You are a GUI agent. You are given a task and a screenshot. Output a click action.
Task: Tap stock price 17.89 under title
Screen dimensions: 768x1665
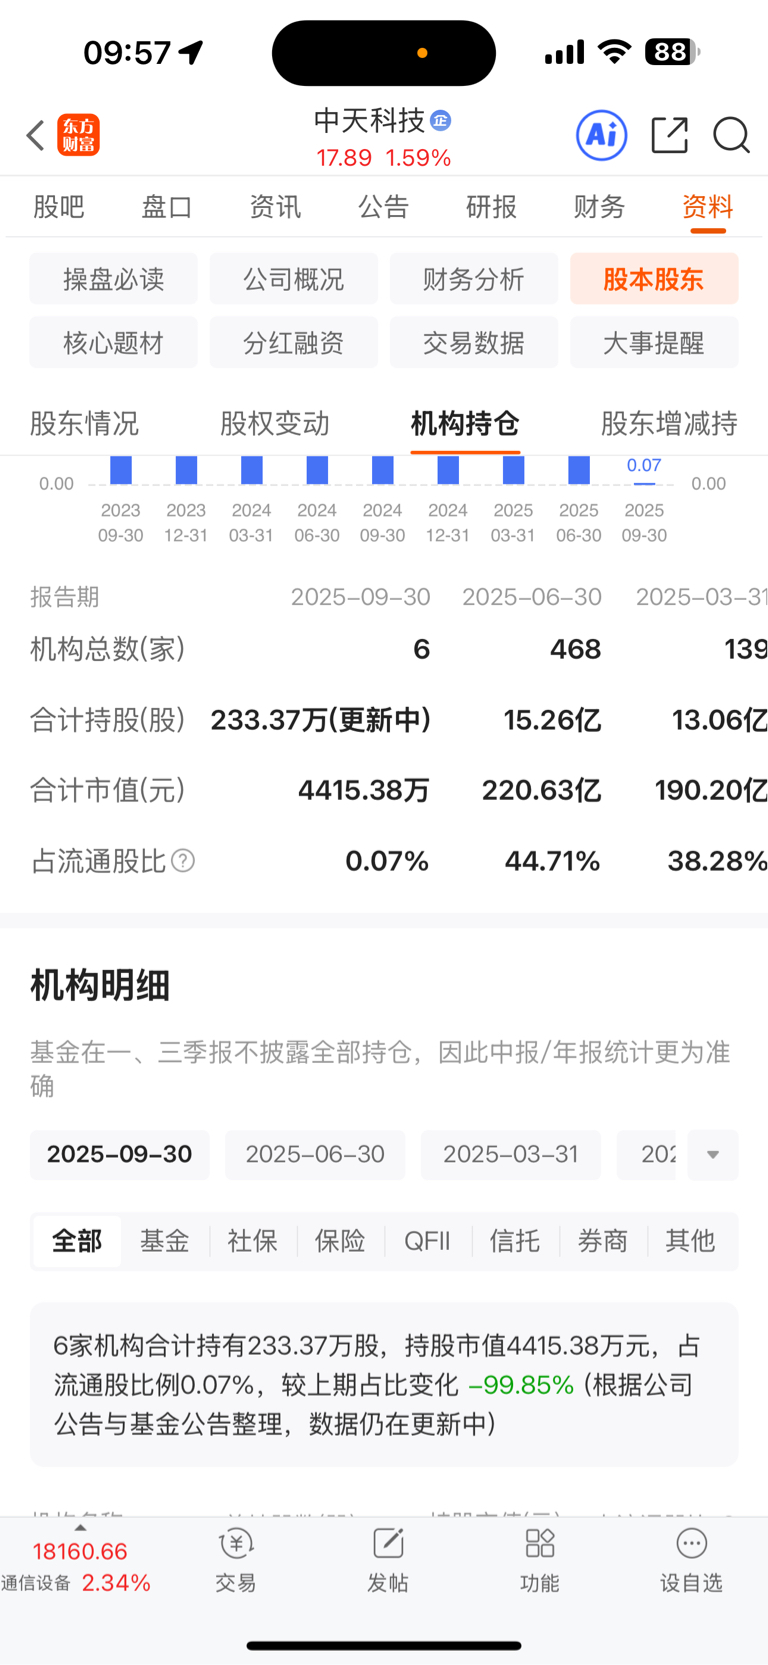coord(344,158)
